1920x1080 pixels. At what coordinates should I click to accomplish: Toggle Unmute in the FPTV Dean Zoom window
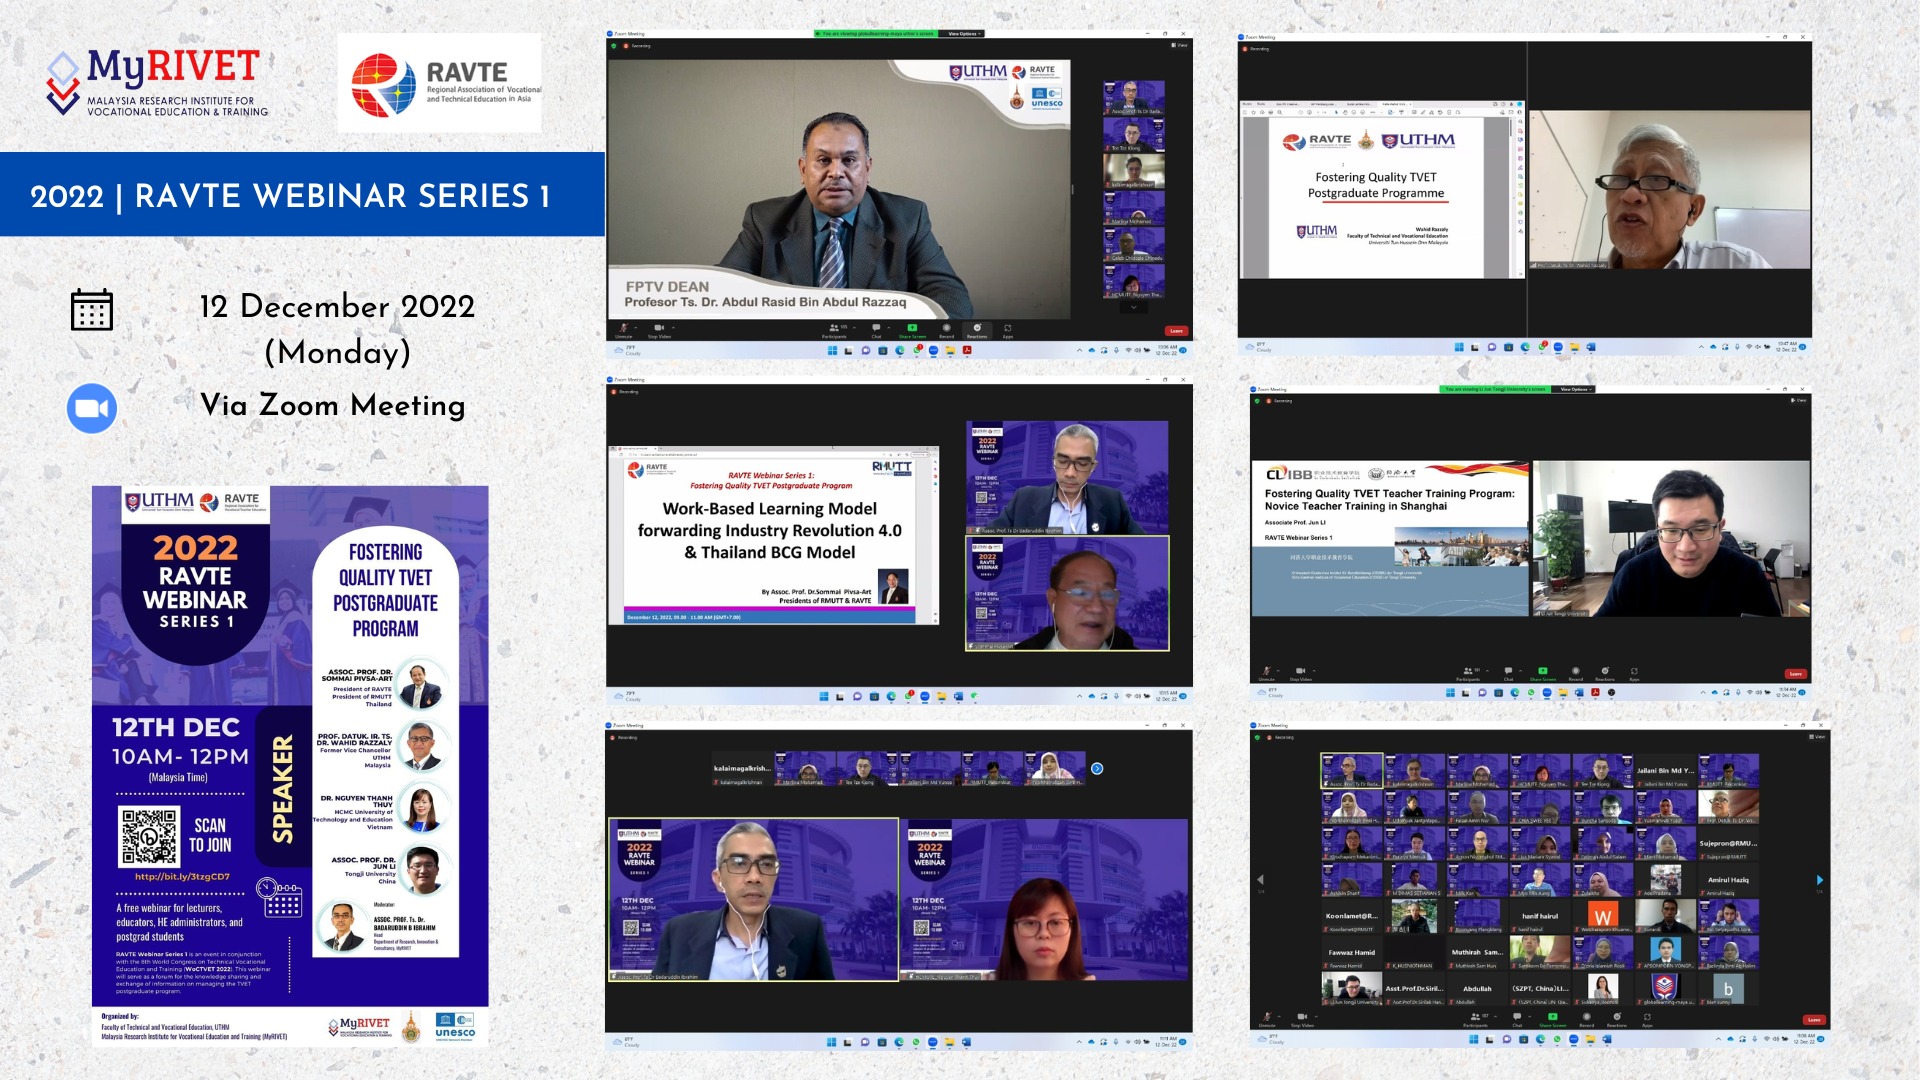(x=623, y=330)
